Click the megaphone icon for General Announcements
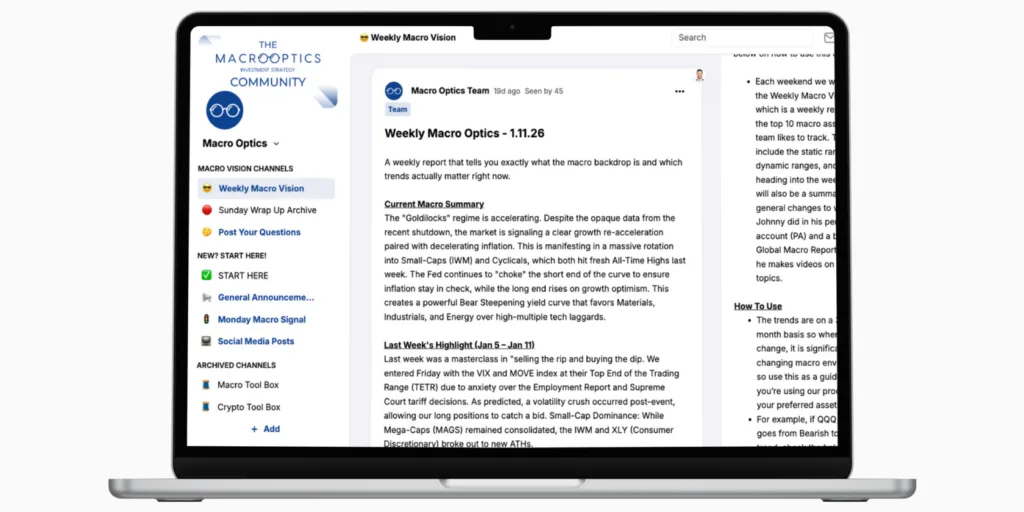Screen dimensions: 1024x512 click(x=206, y=297)
